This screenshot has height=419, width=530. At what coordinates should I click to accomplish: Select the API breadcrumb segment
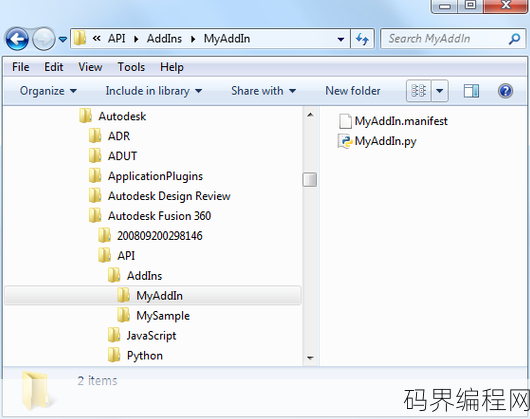(117, 39)
